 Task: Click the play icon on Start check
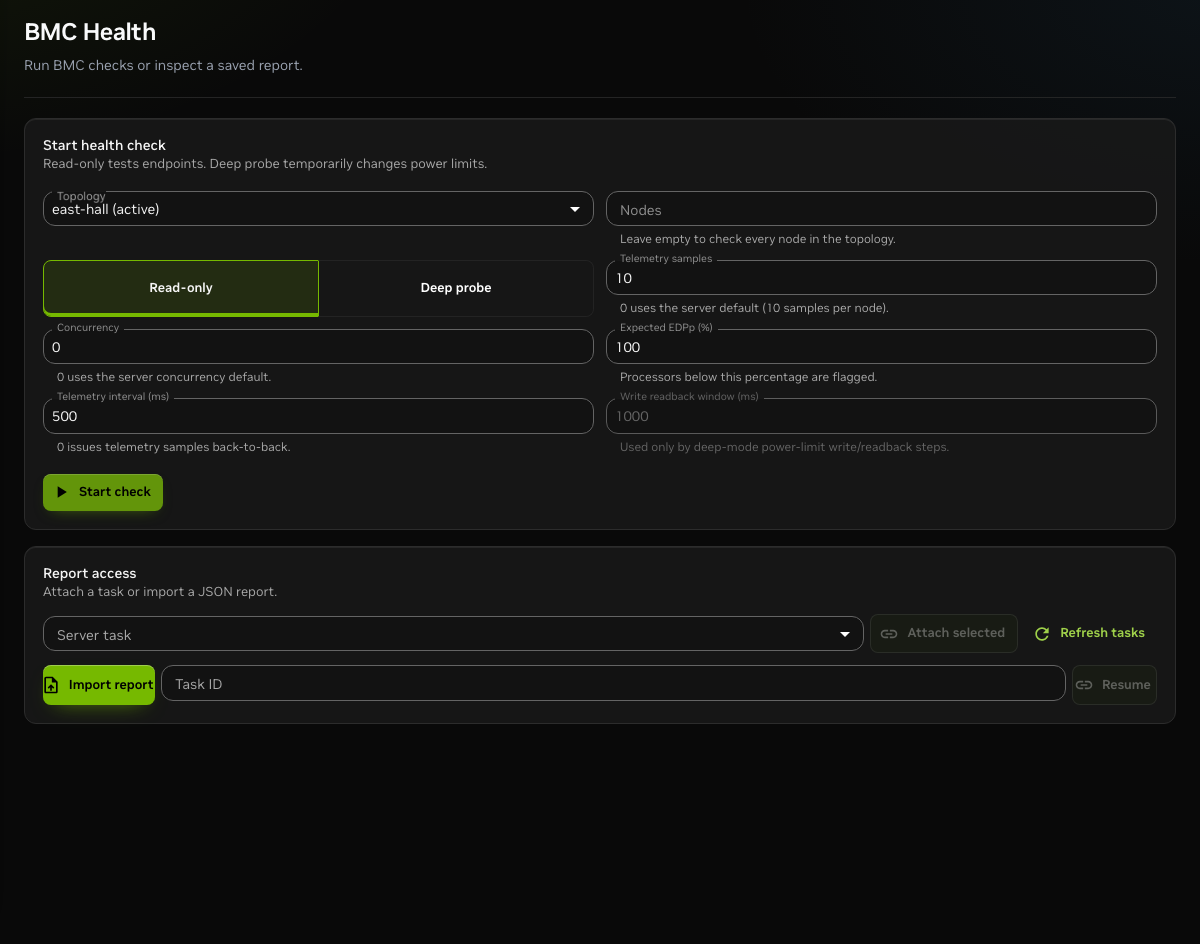click(62, 492)
